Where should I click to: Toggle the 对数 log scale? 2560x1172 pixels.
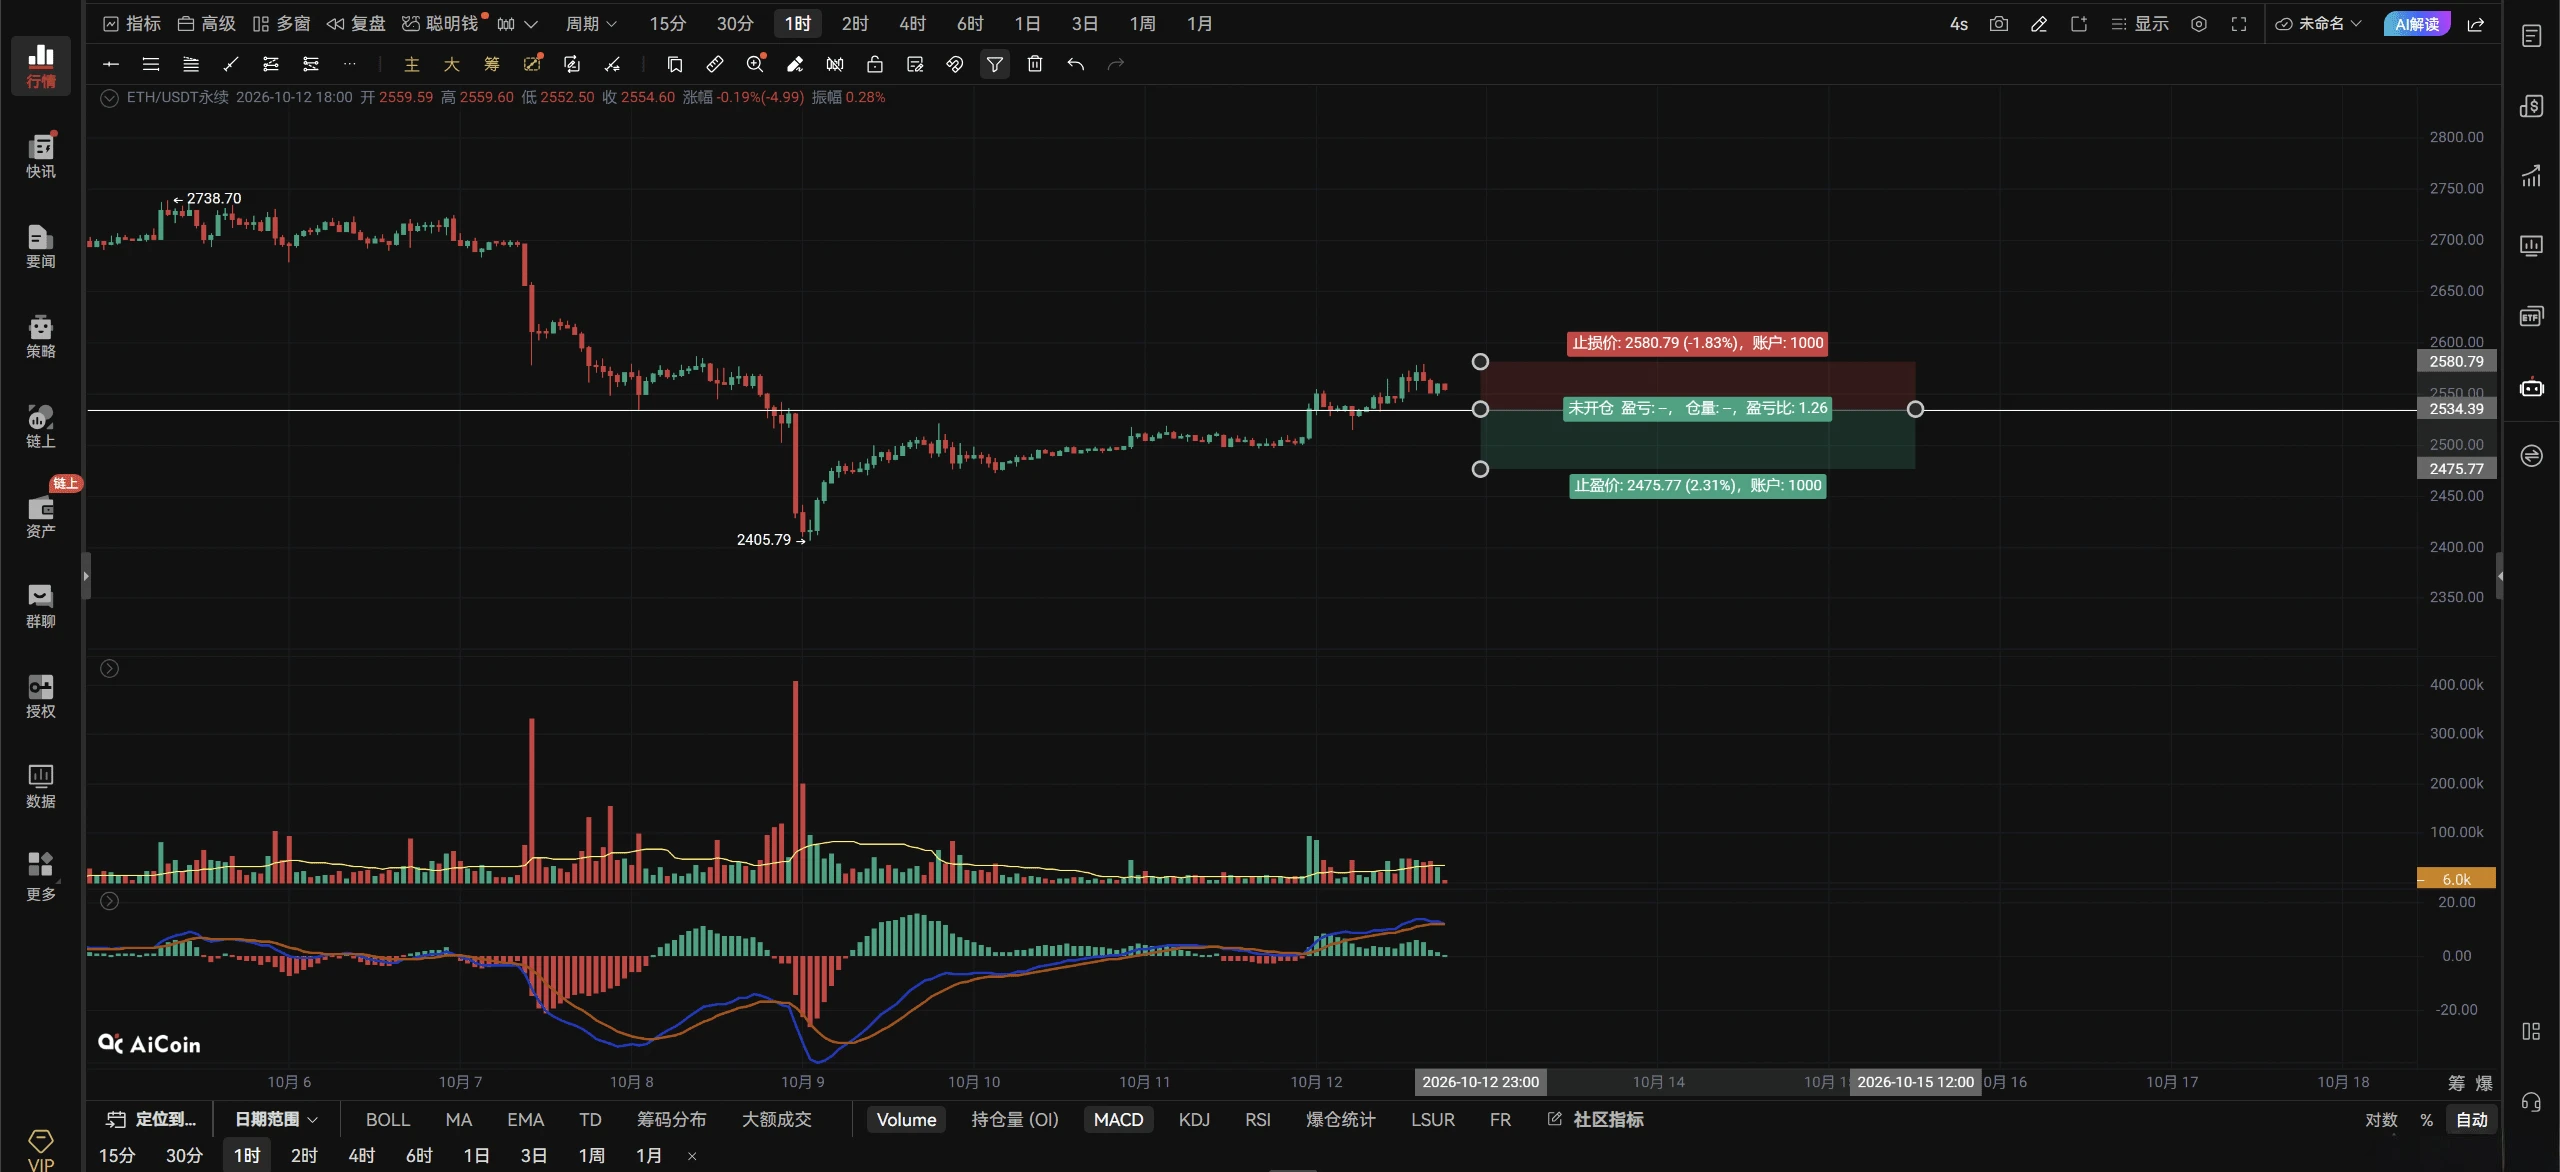tap(2381, 1120)
